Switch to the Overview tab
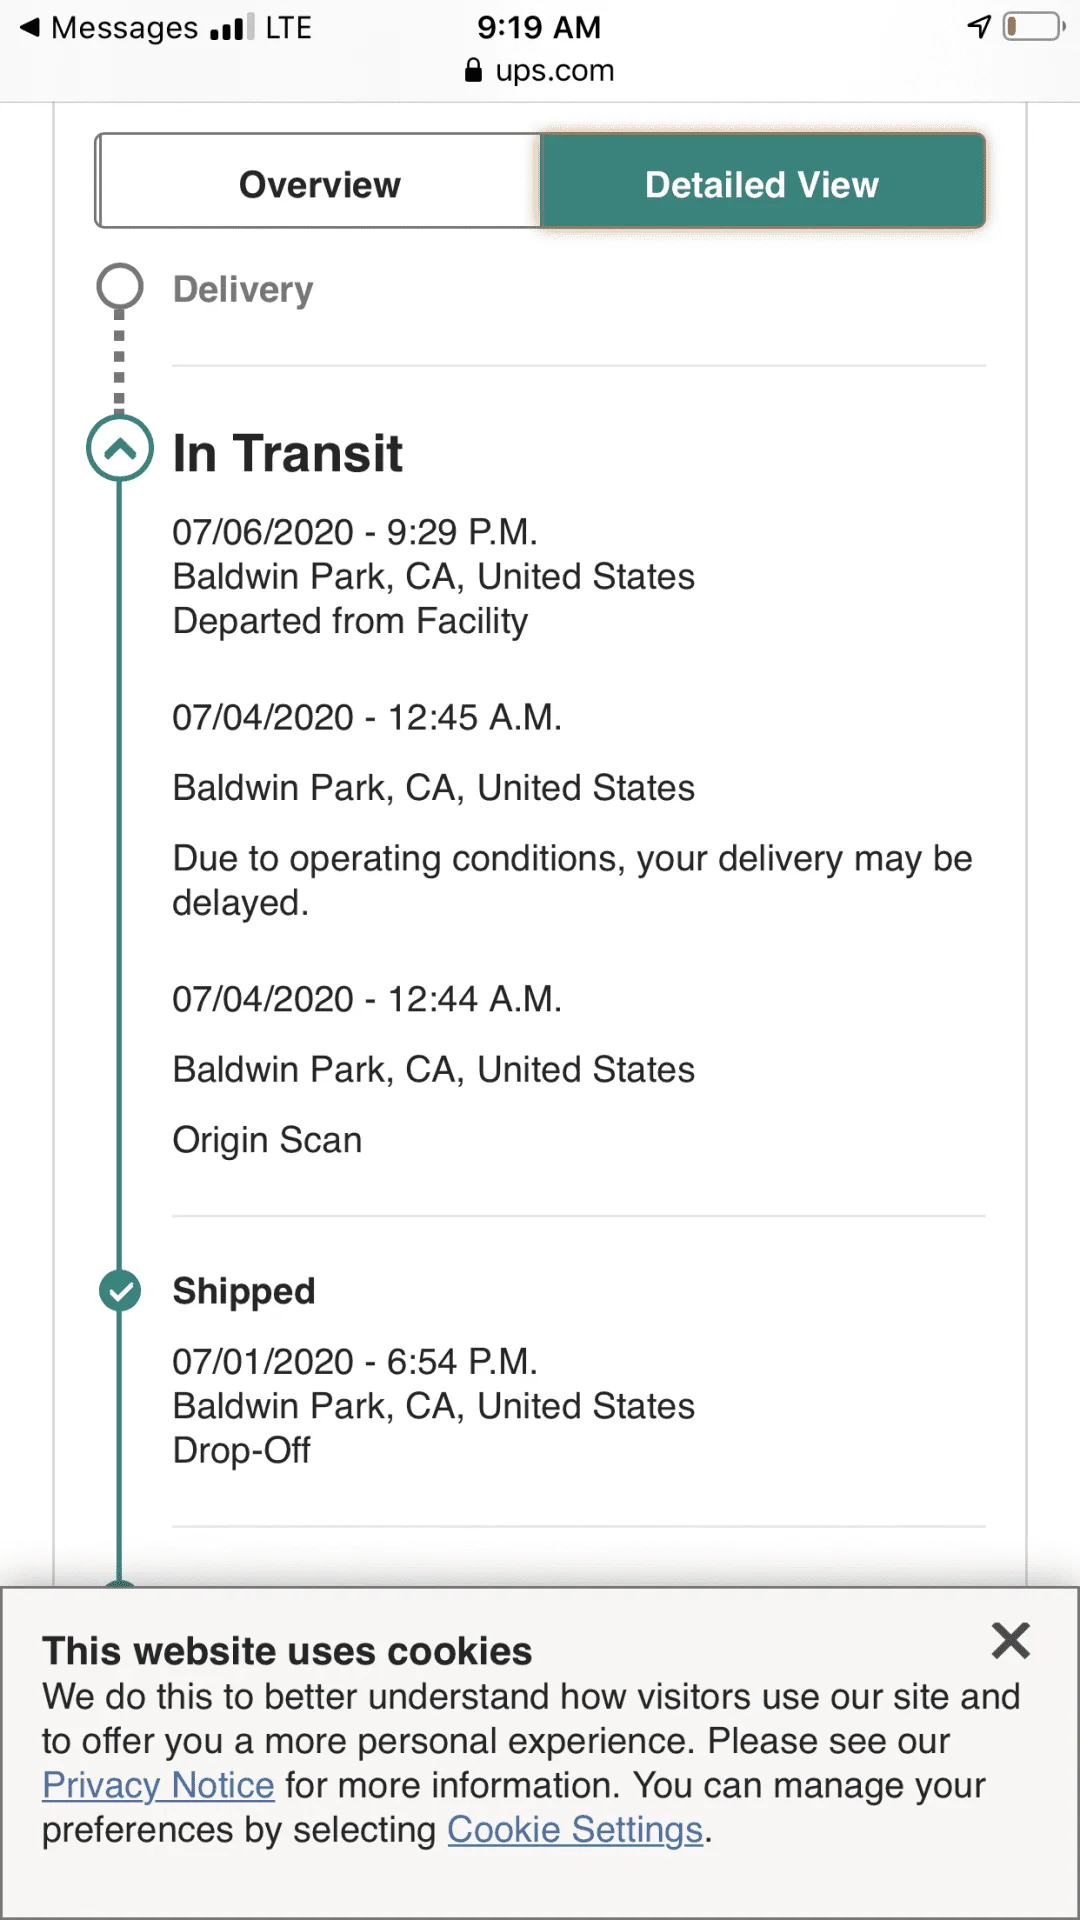Viewport: 1080px width, 1920px height. 319,184
